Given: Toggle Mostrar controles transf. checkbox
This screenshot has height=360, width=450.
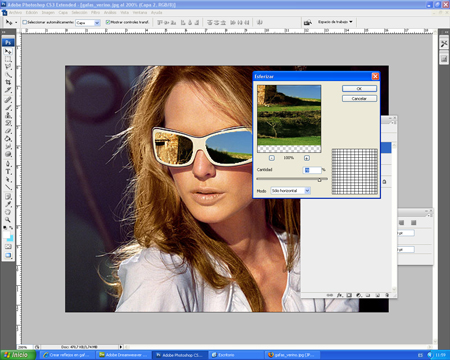Looking at the screenshot, I should tap(108, 22).
